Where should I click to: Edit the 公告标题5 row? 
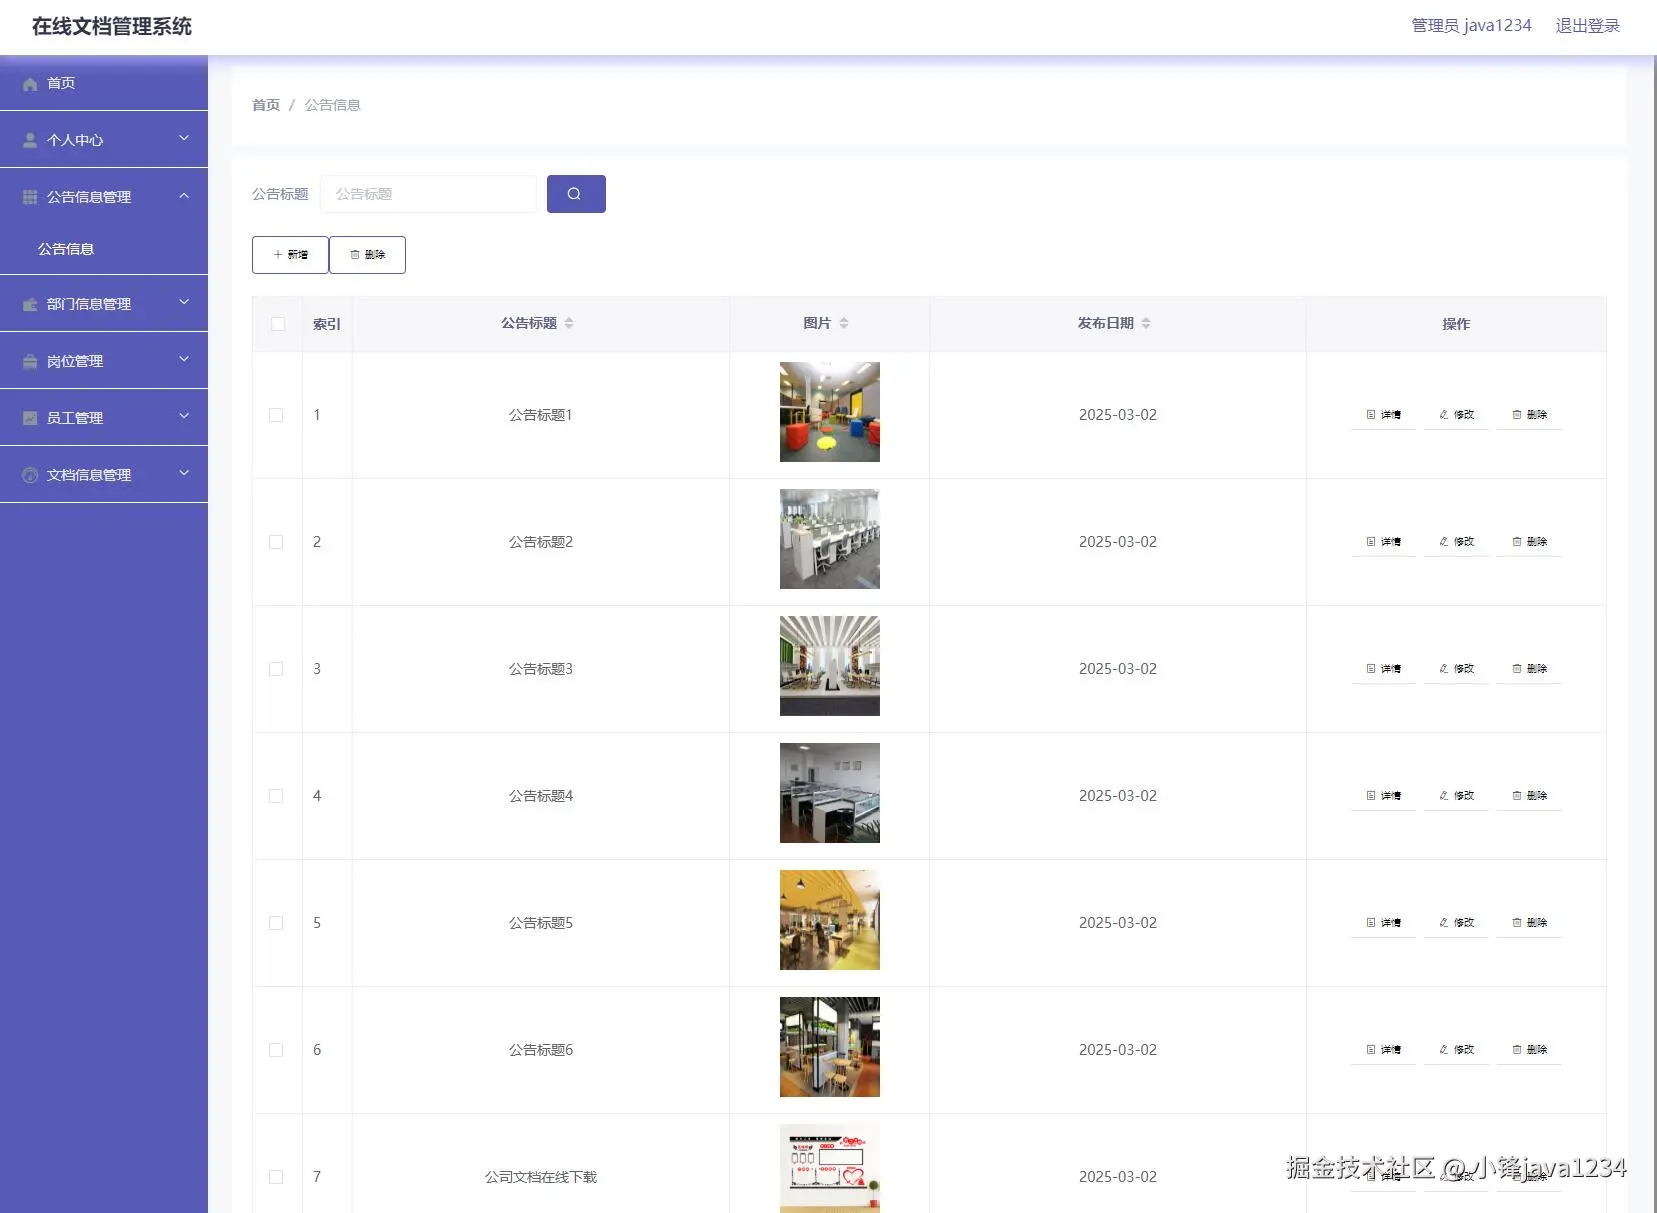(x=1456, y=923)
